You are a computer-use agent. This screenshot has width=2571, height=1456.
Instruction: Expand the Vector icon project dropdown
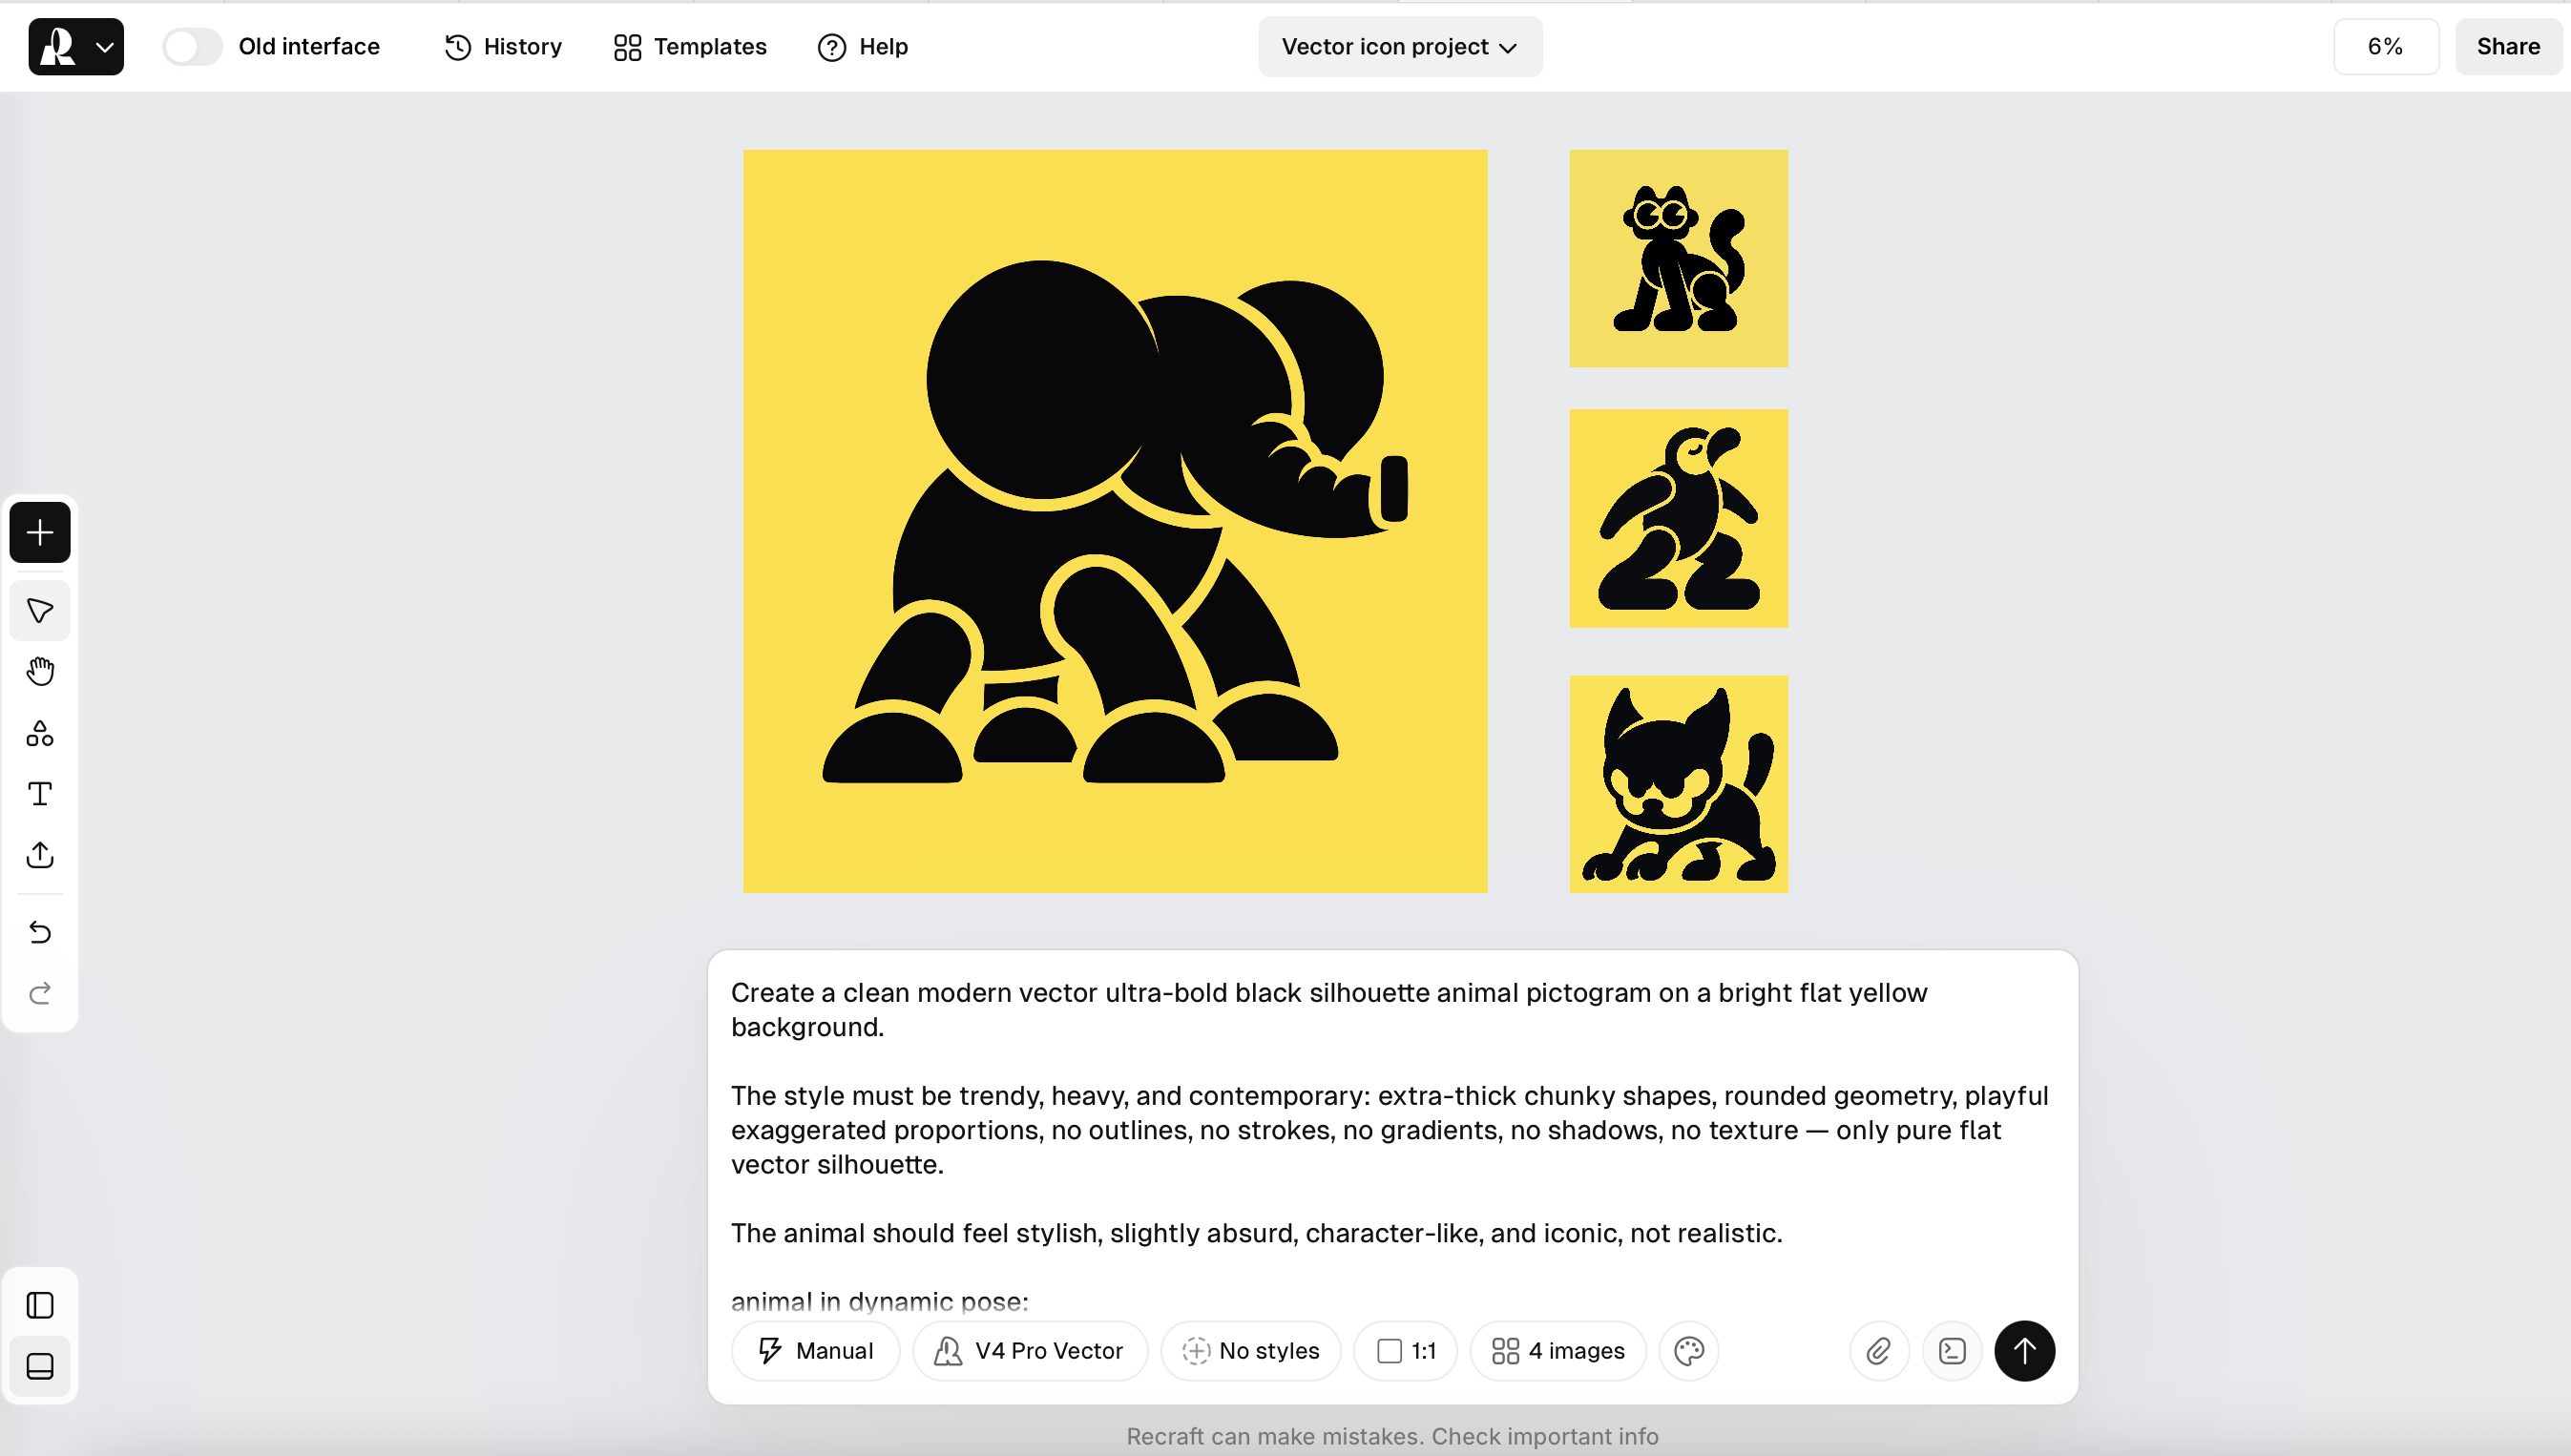click(x=1399, y=47)
